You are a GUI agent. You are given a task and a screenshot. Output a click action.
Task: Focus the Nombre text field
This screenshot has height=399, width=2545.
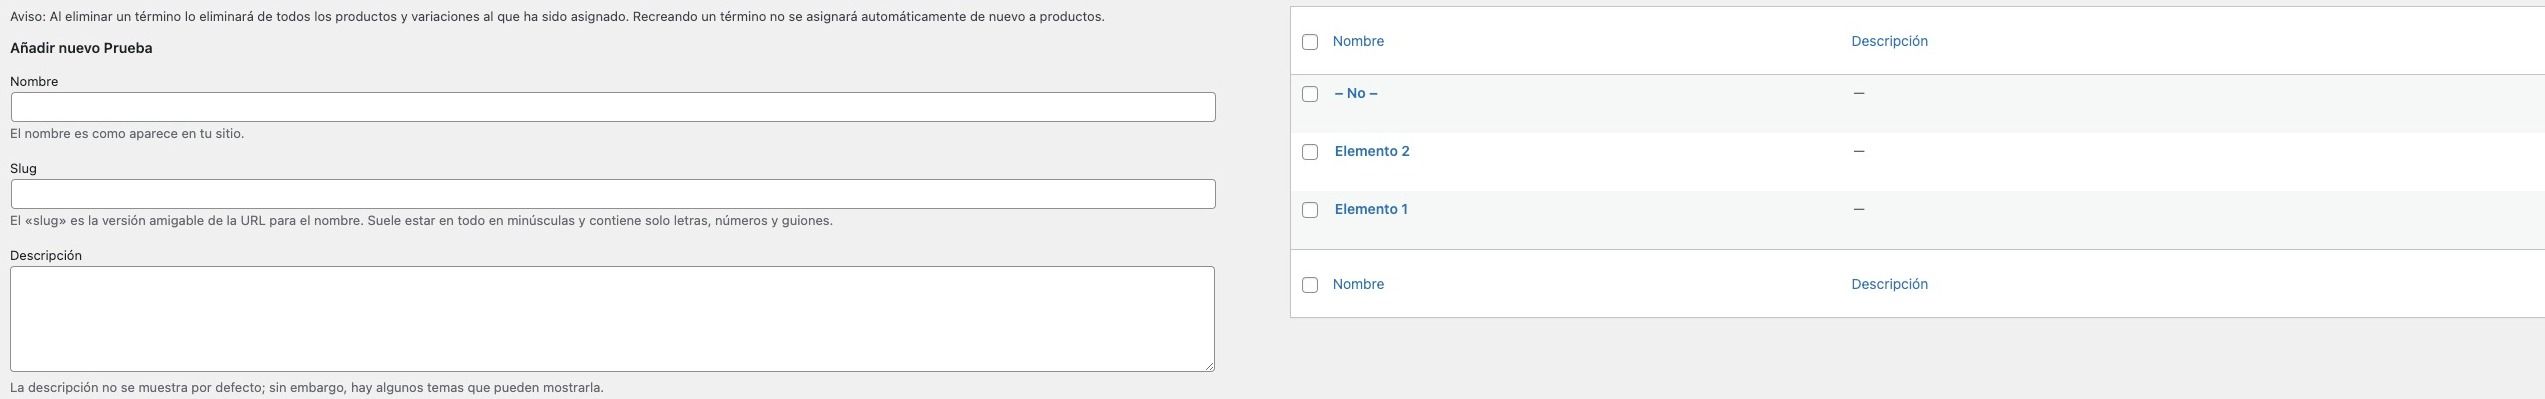(x=613, y=107)
